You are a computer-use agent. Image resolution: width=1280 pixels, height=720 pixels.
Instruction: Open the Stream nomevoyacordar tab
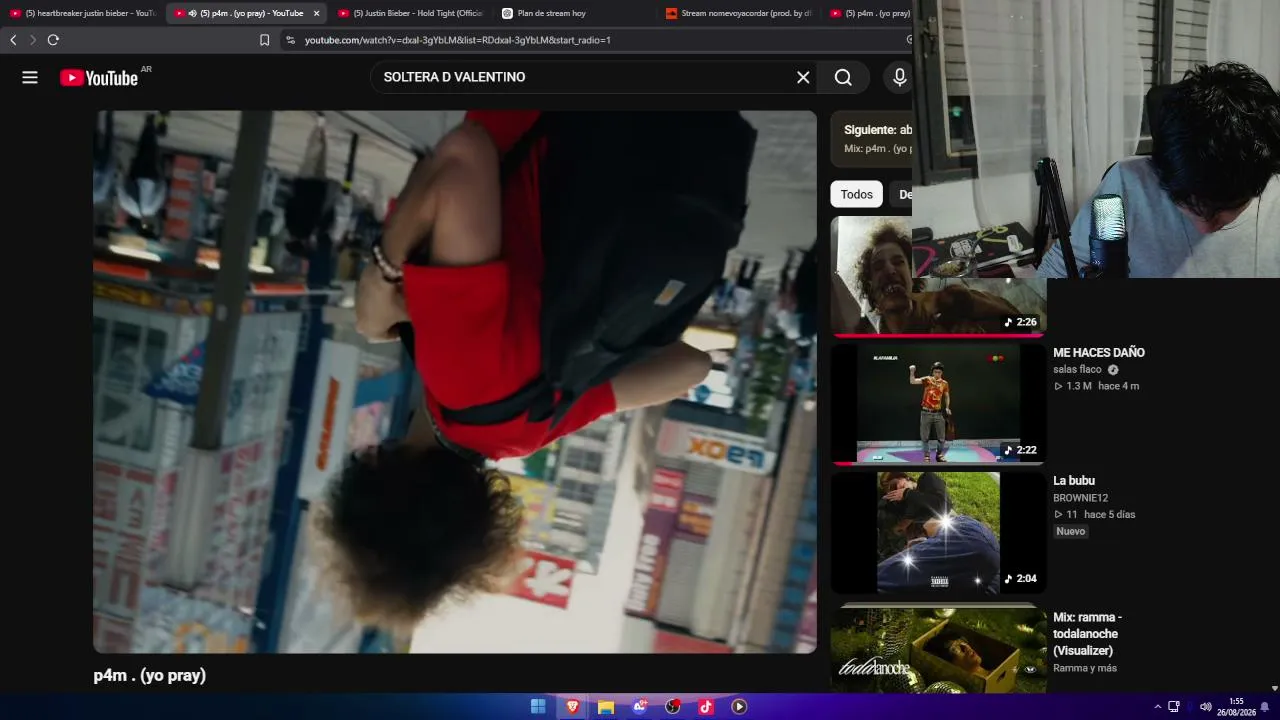[739, 13]
